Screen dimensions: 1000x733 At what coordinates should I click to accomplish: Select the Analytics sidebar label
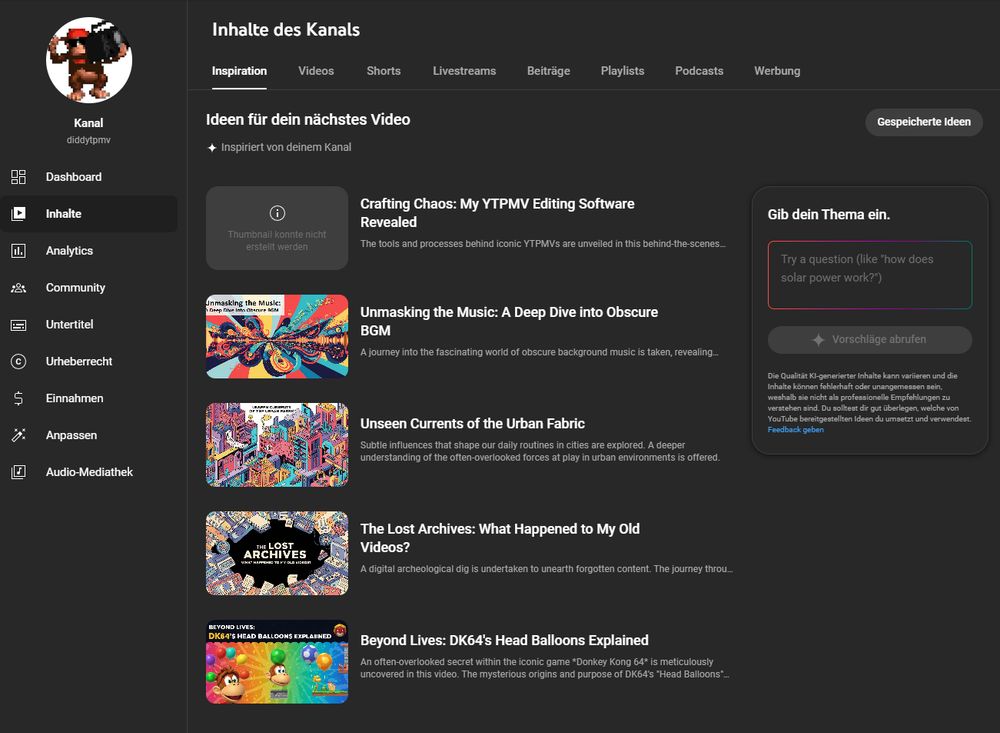click(x=69, y=251)
